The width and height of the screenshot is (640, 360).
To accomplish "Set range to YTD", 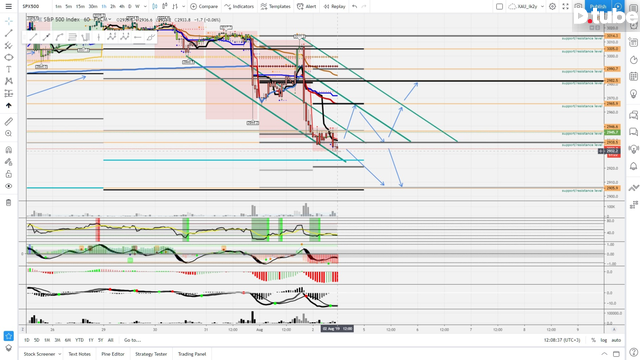I will (x=80, y=340).
